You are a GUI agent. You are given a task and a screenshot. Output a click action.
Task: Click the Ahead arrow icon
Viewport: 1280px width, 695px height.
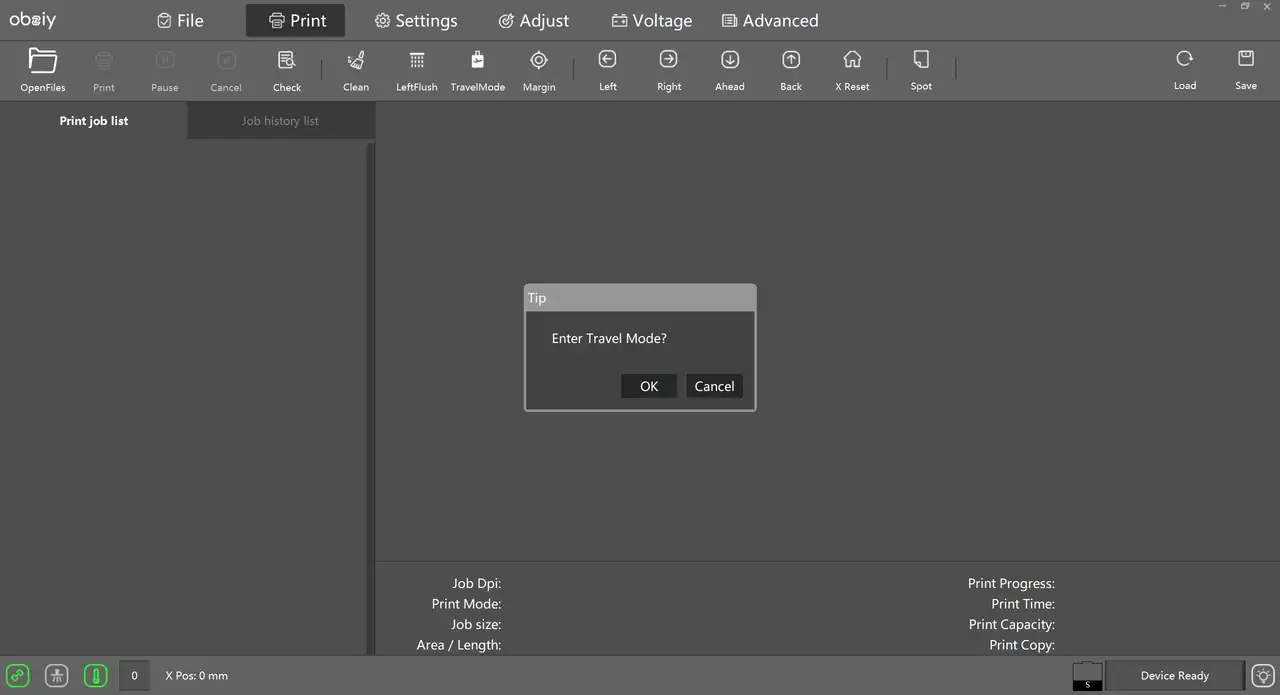730,60
